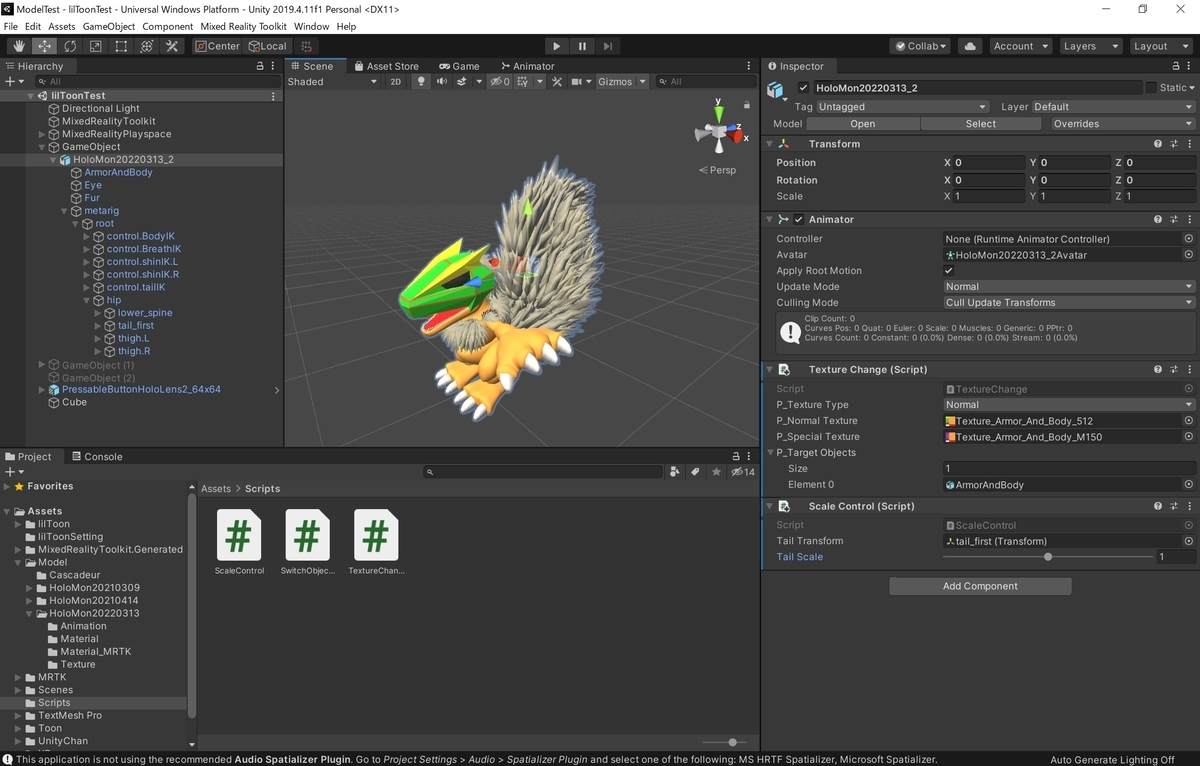Screen dimensions: 1200x766
Task: Lock the Inspector panel
Action: (x=1175, y=66)
